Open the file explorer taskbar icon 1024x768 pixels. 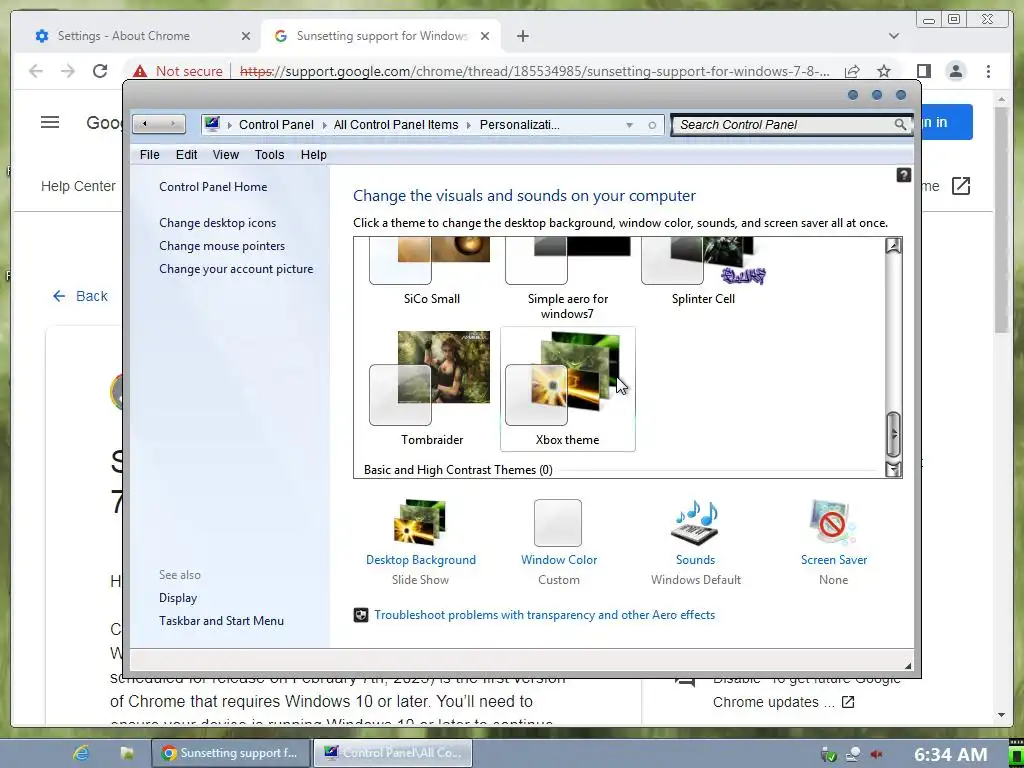pyautogui.click(x=126, y=753)
